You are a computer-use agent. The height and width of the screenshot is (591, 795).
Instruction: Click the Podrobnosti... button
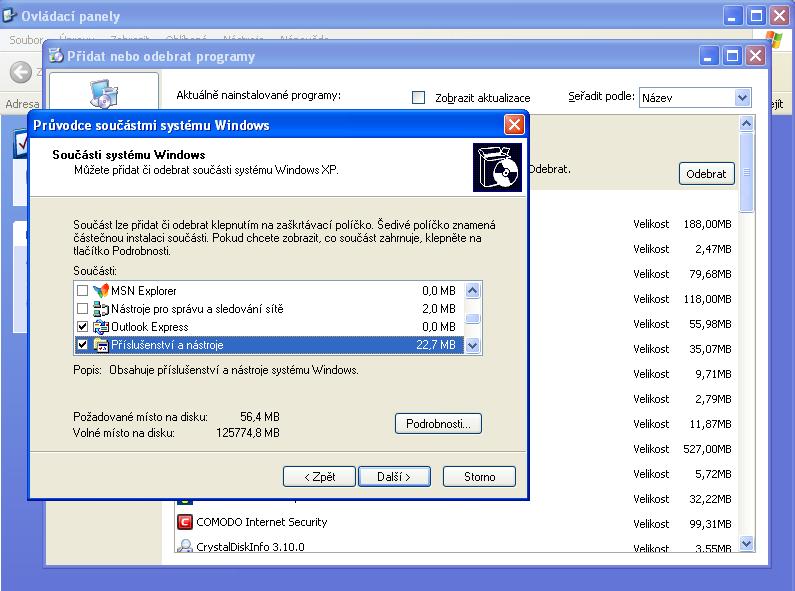click(x=438, y=424)
